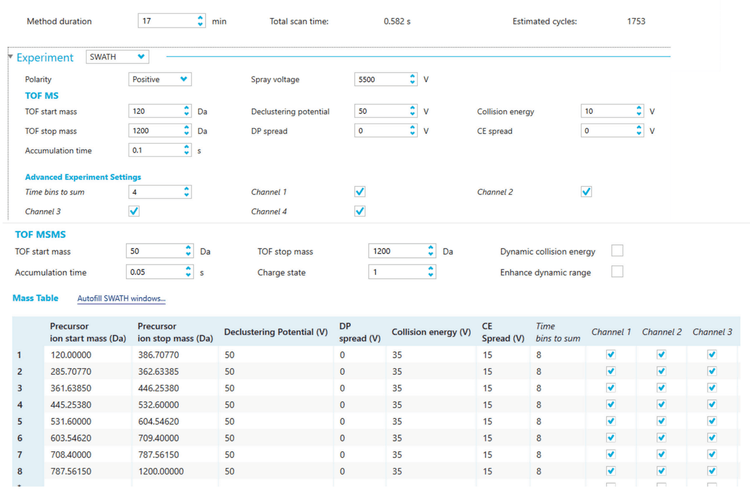Increase Declustering potential stepper value
Screen dimensions: 750x494
tap(411, 108)
